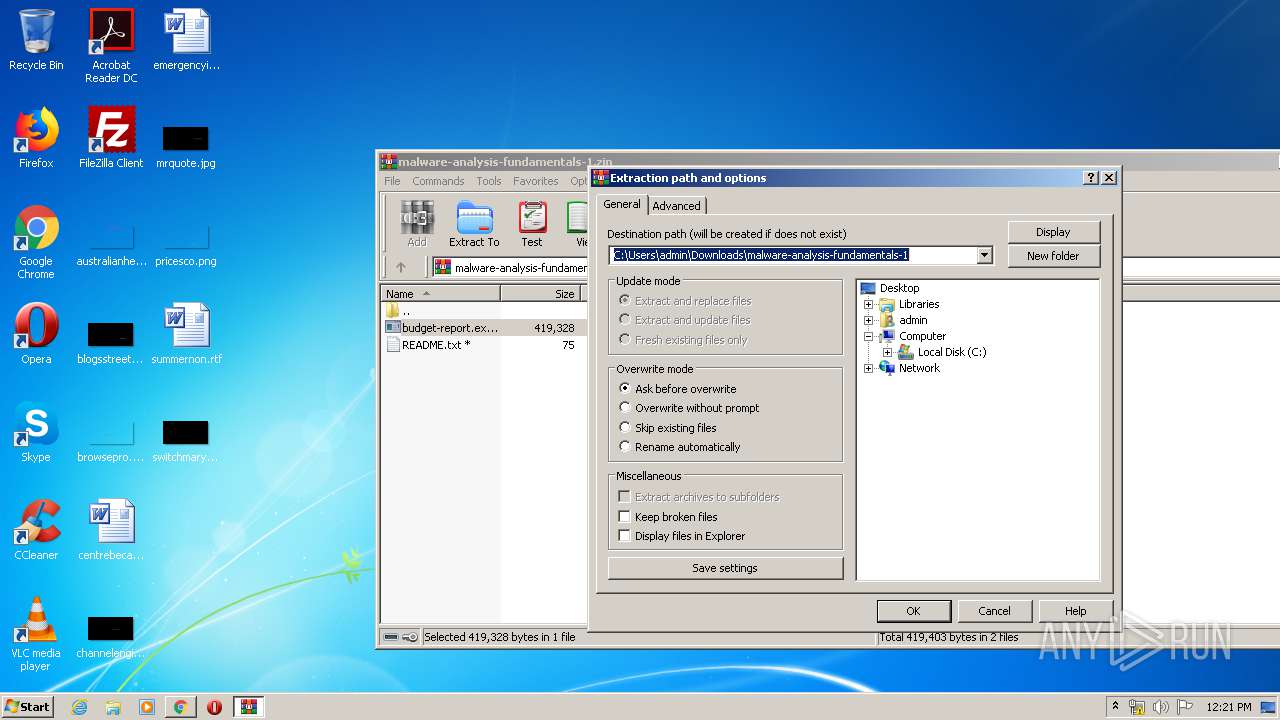This screenshot has height=720, width=1280.
Task: Open the centrebeca Word document icon
Action: click(x=111, y=530)
